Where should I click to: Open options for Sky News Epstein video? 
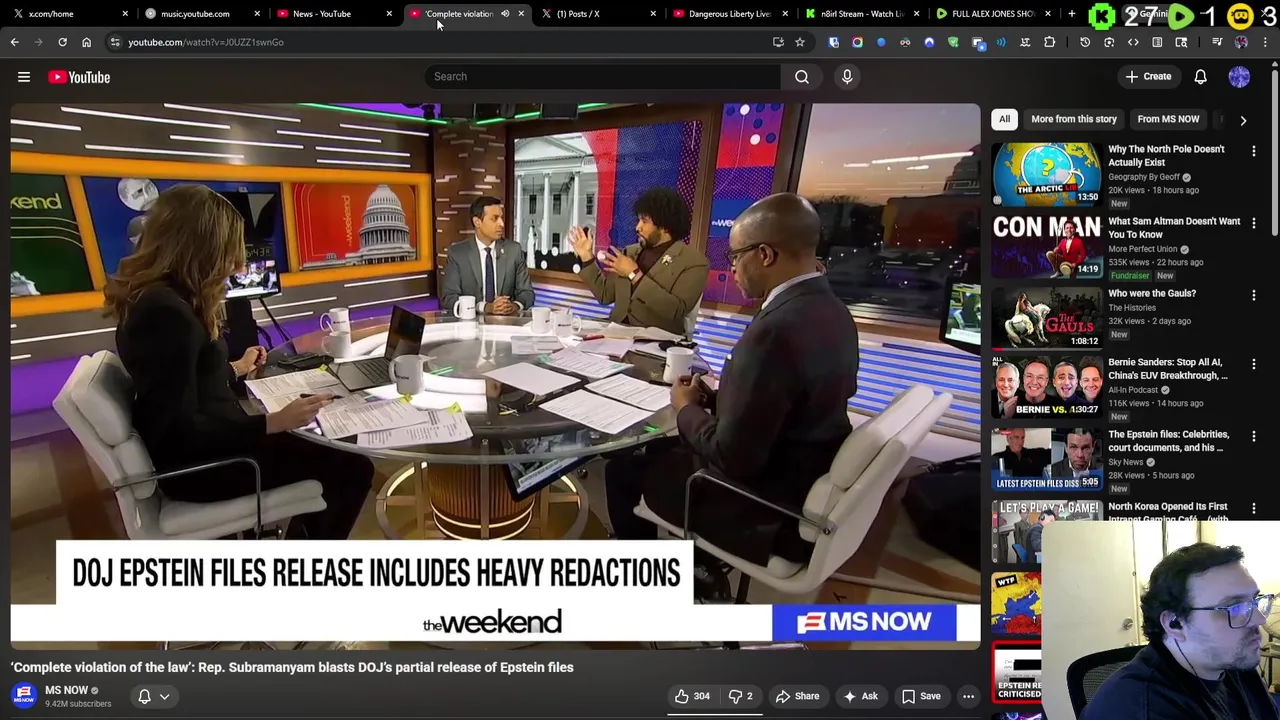pyautogui.click(x=1254, y=436)
